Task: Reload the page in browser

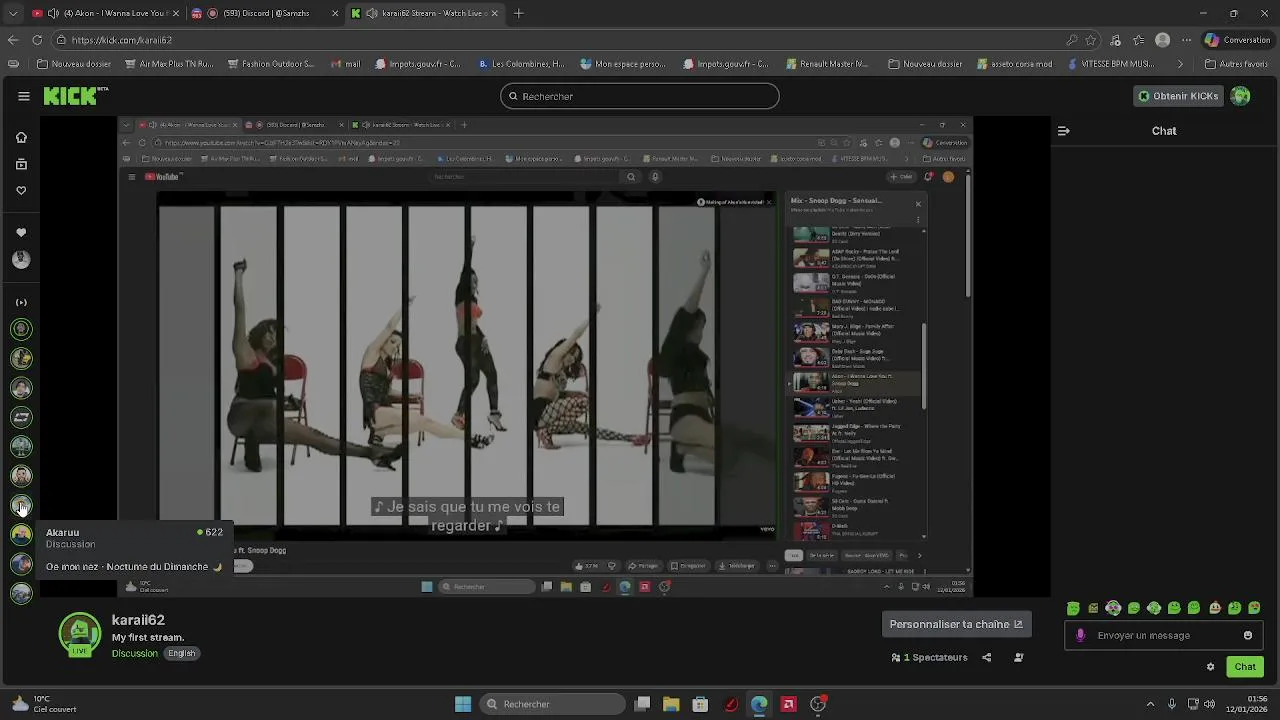Action: [37, 40]
